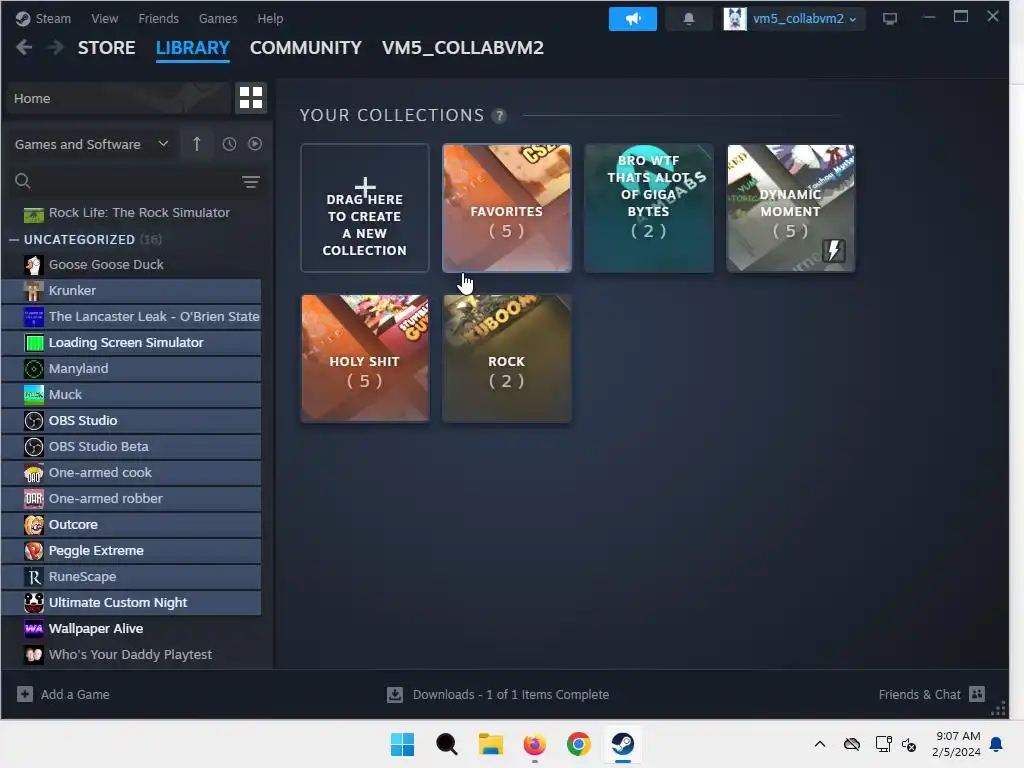Switch to the LIBRARY tab
Image resolution: width=1024 pixels, height=768 pixels.
pos(193,48)
